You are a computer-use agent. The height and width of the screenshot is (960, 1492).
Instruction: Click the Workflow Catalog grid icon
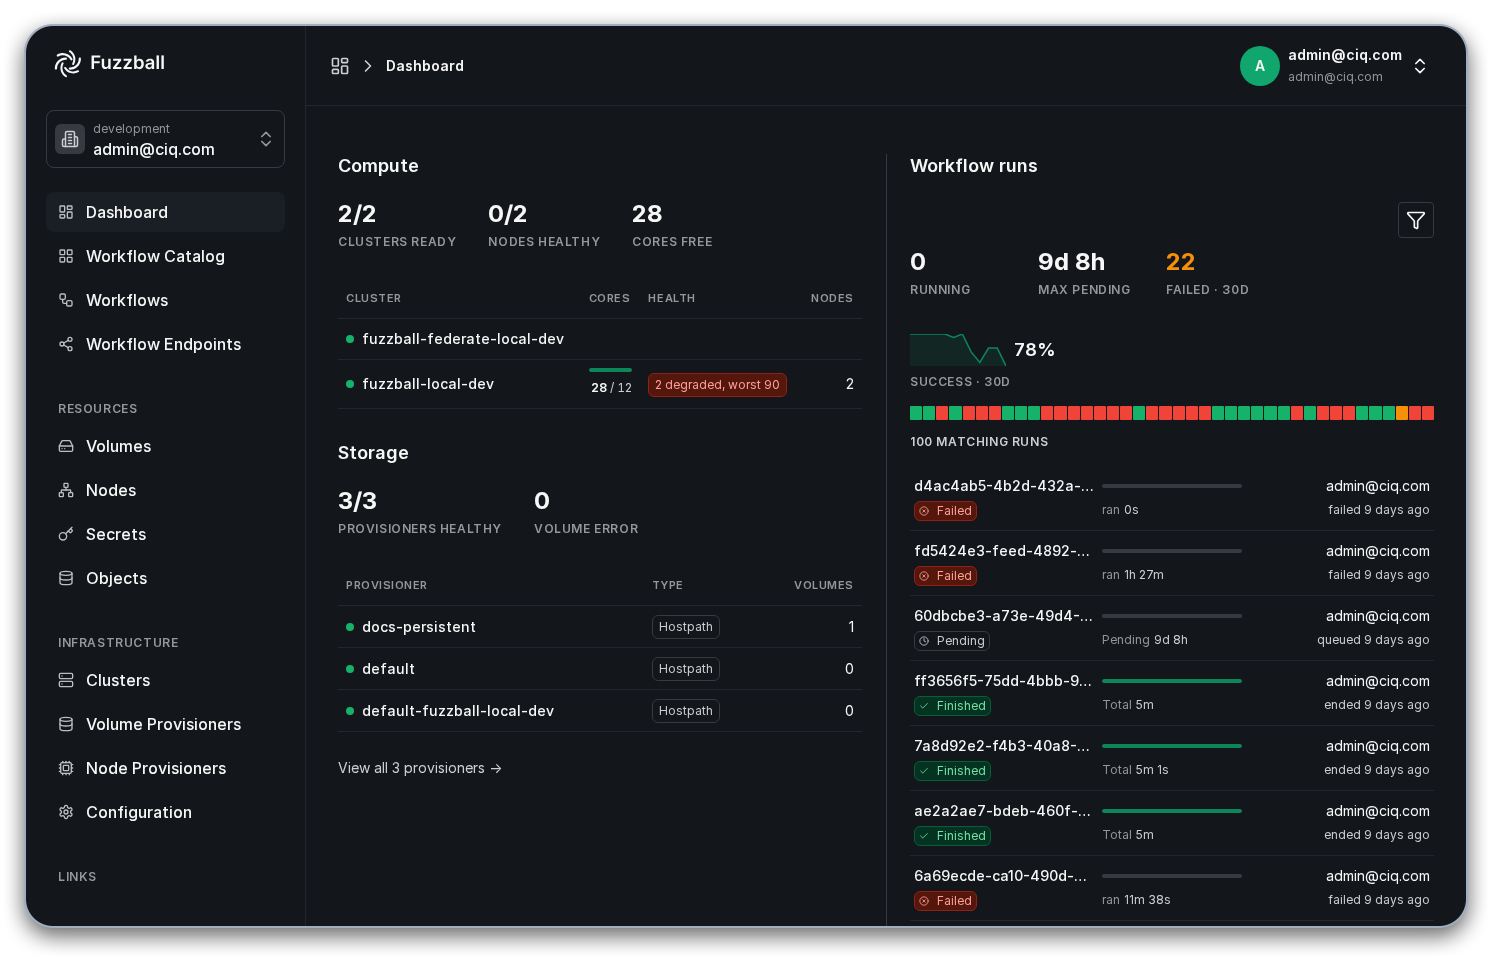66,256
